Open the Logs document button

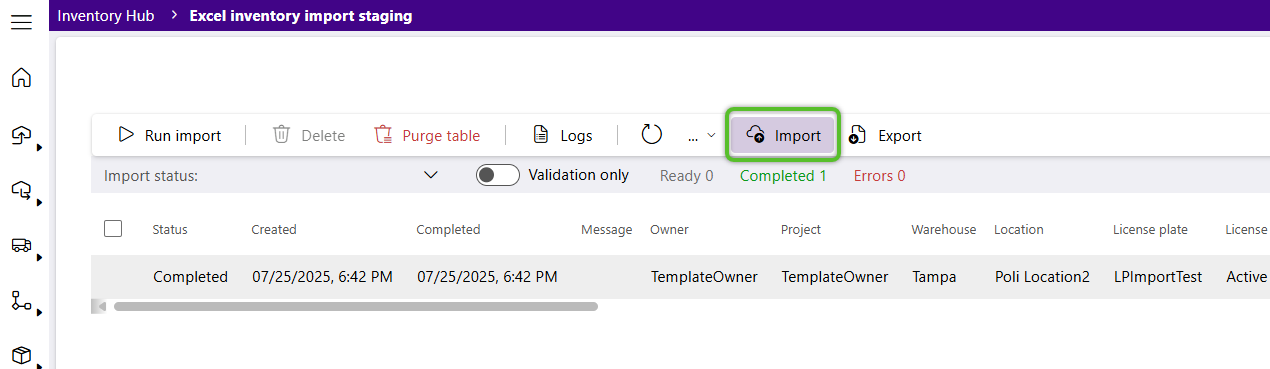562,135
